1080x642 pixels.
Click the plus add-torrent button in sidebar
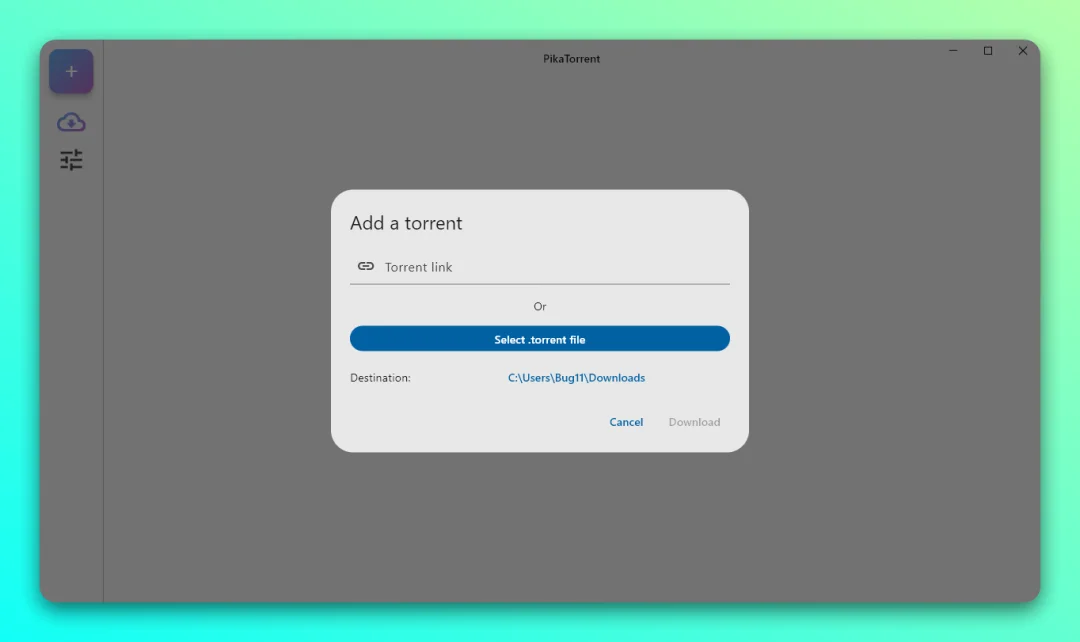(71, 71)
